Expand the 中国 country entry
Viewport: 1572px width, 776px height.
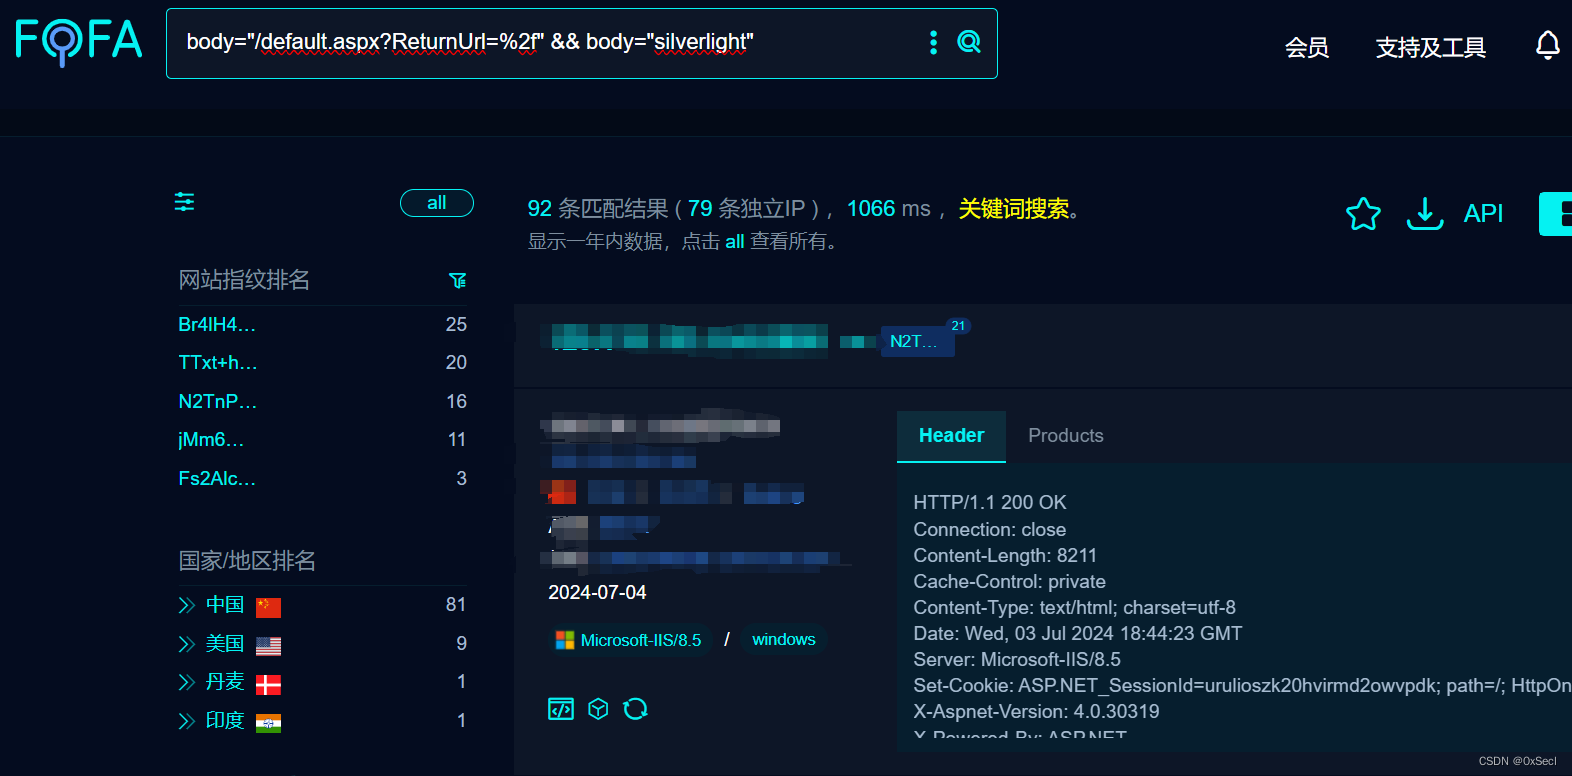(x=186, y=605)
